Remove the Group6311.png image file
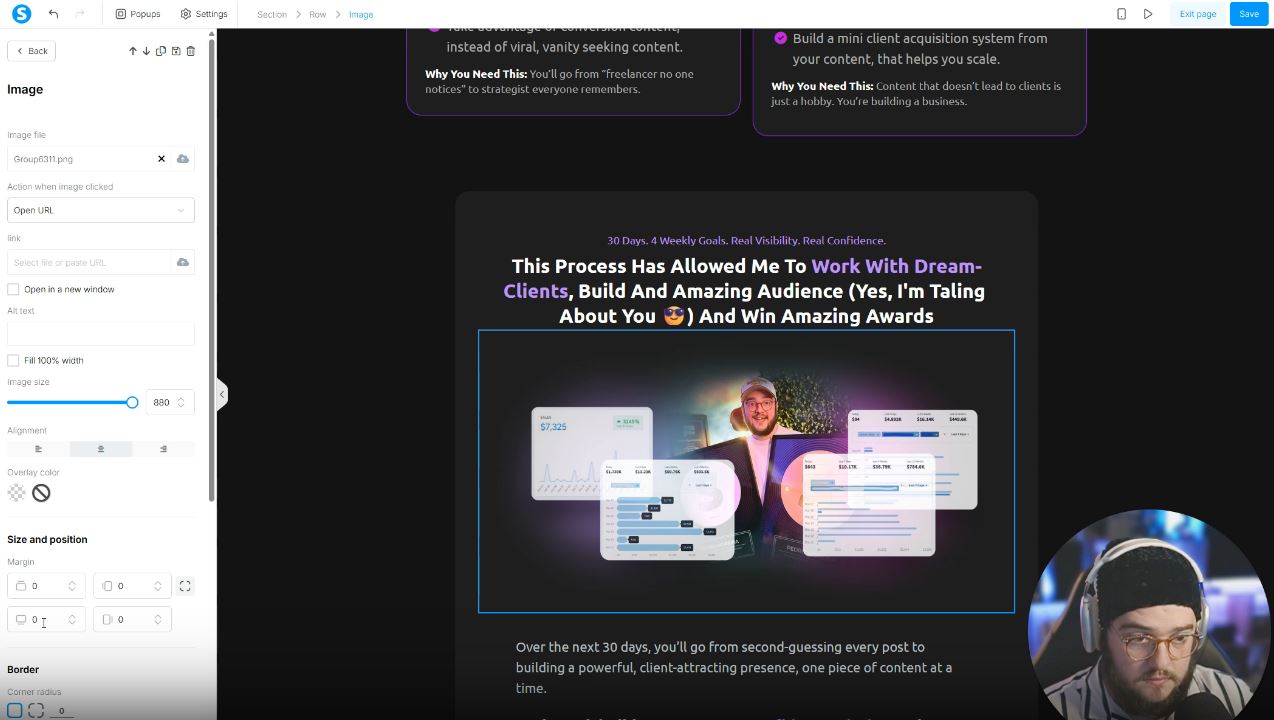Viewport: 1274px width, 720px height. pos(161,159)
